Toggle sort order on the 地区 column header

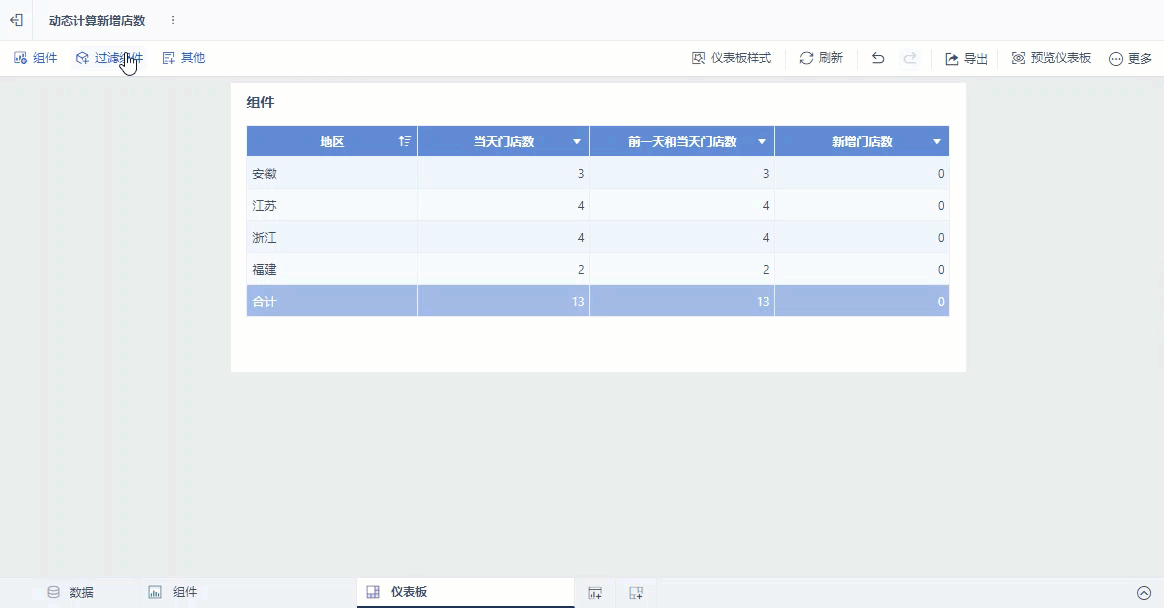[x=405, y=141]
